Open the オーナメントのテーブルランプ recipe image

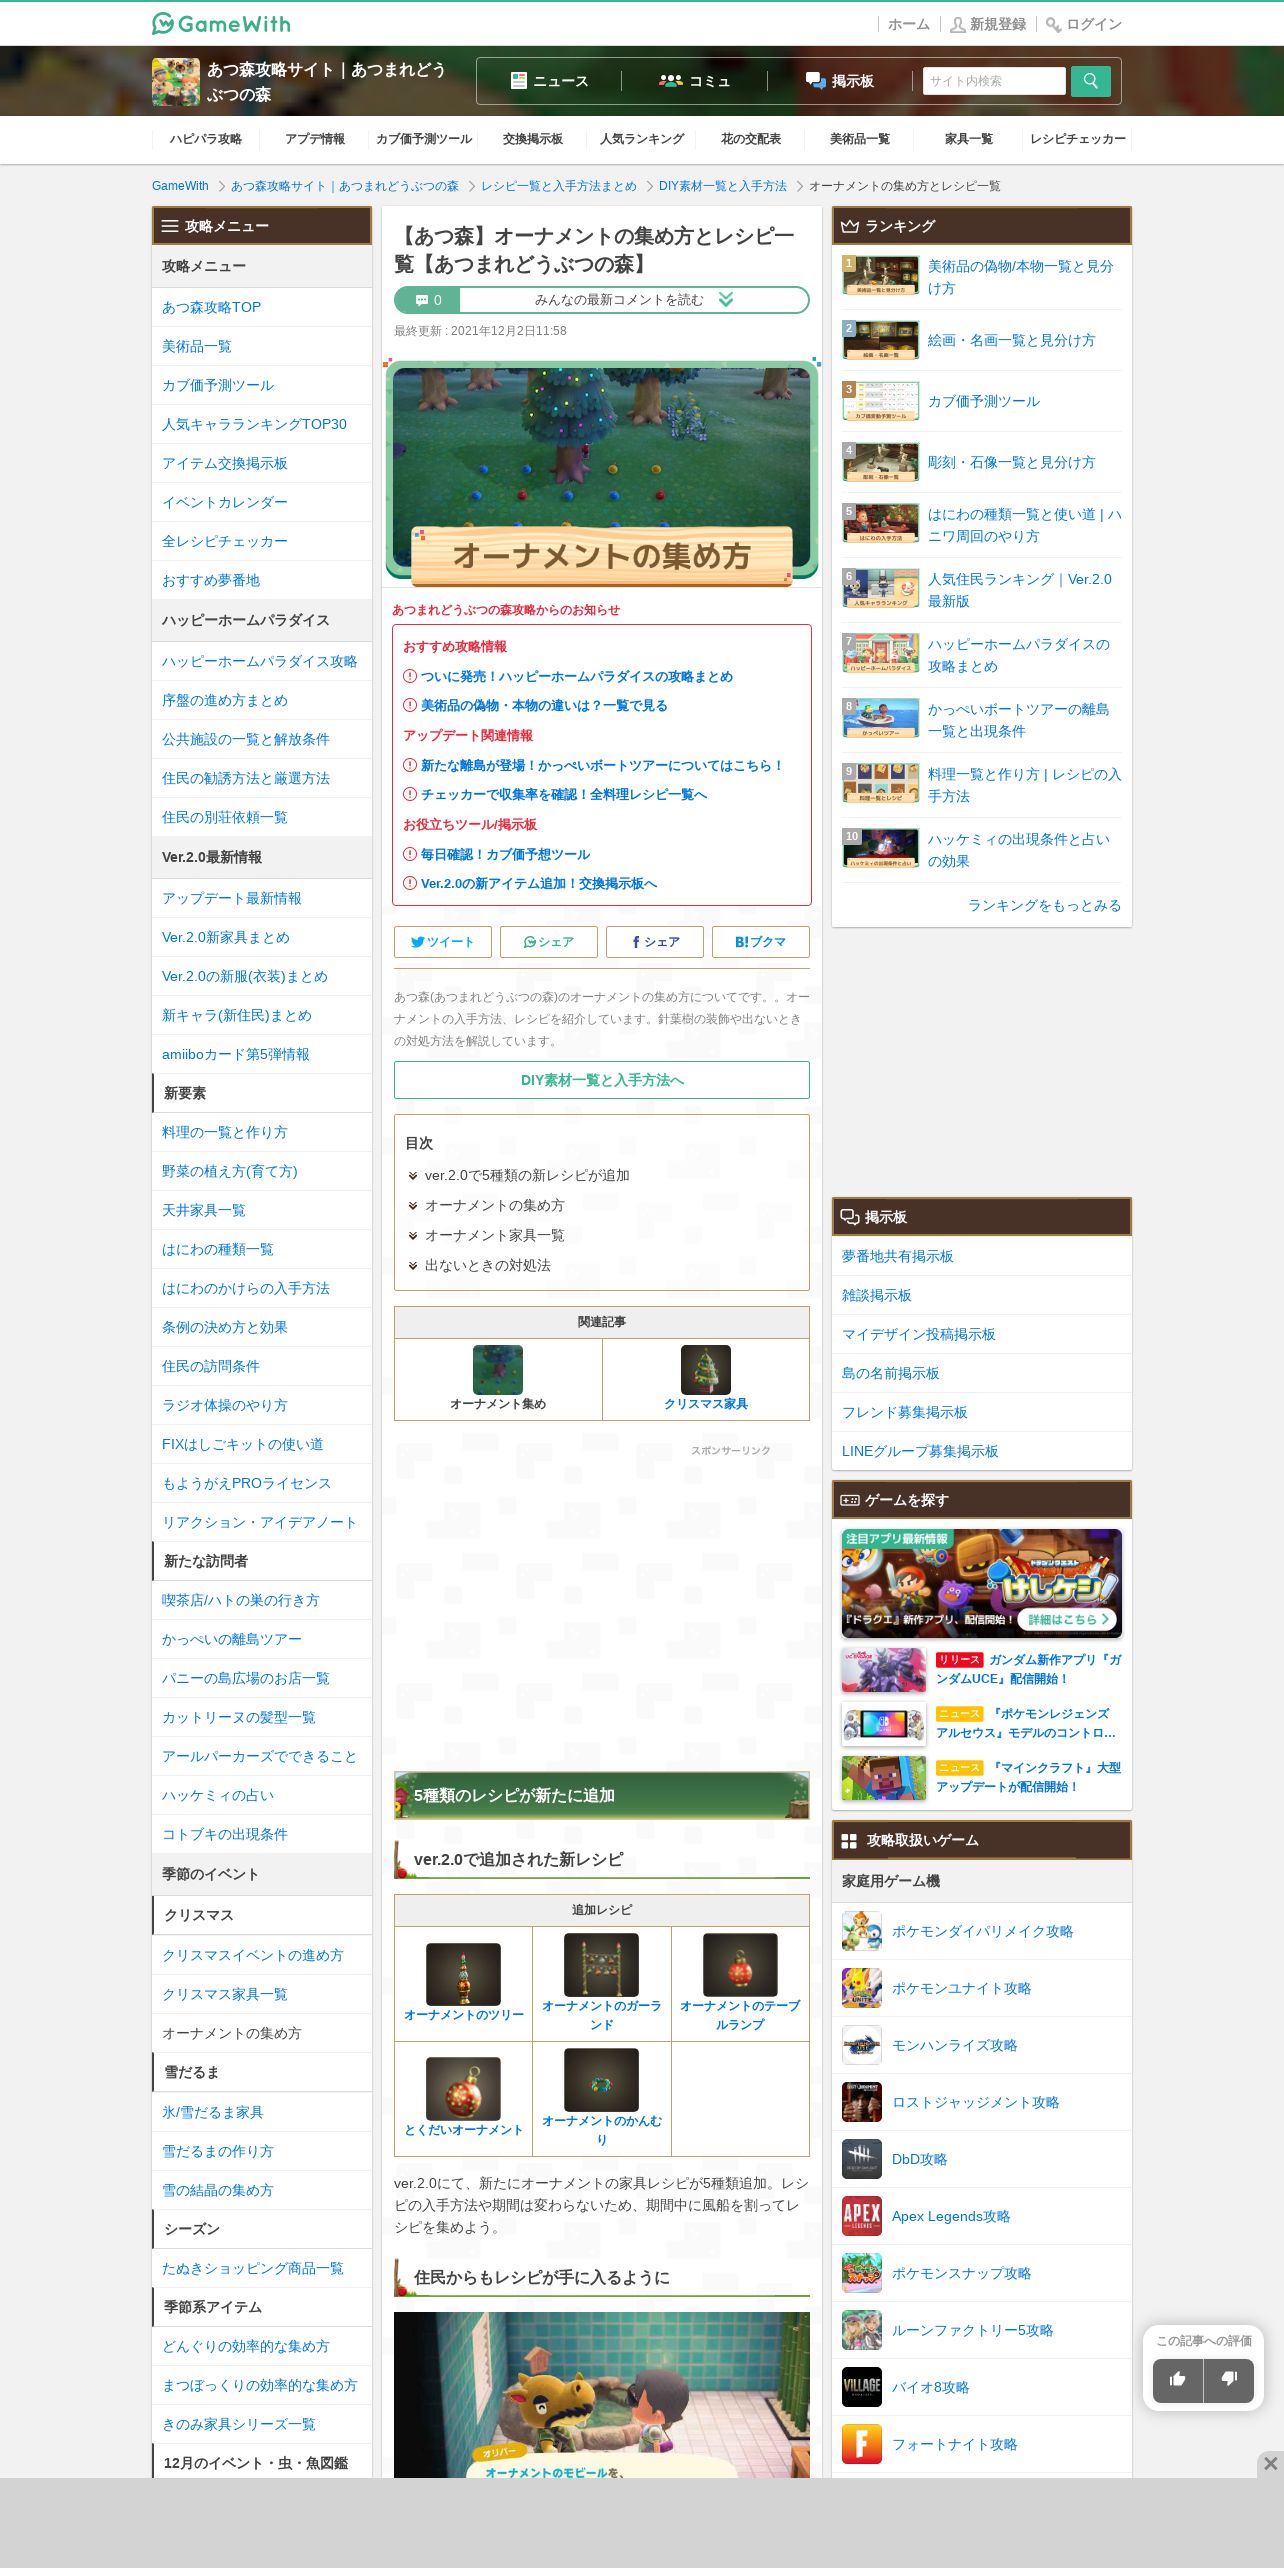click(740, 1965)
